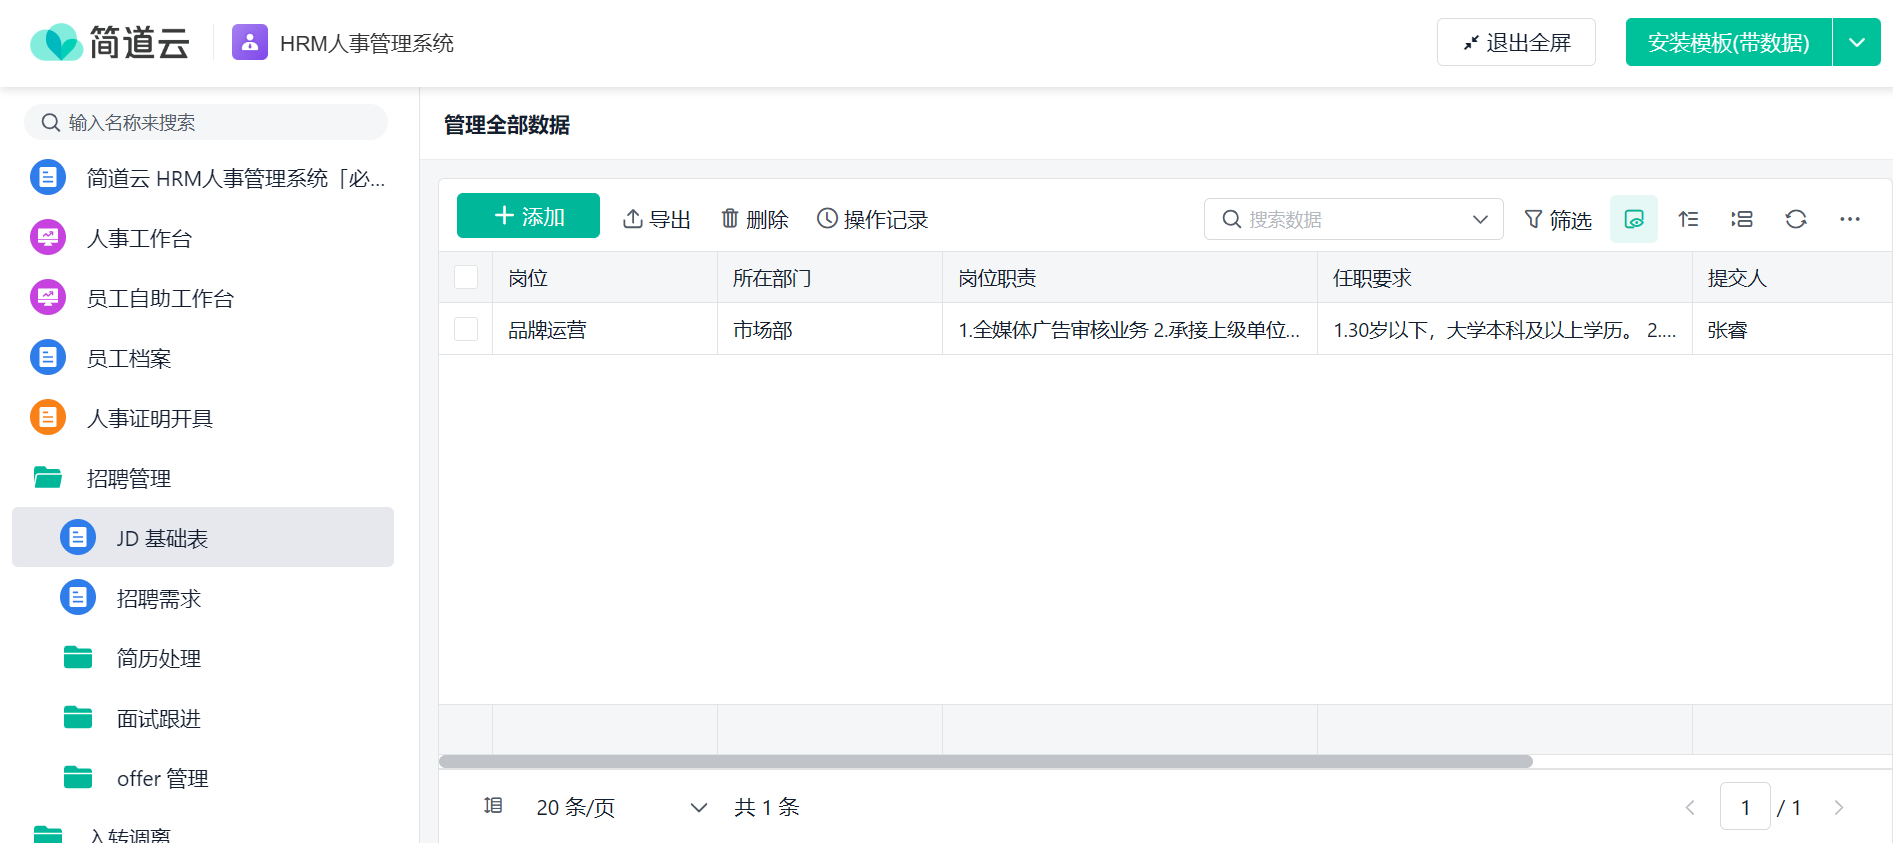Click the row height icon in footer

493,806
